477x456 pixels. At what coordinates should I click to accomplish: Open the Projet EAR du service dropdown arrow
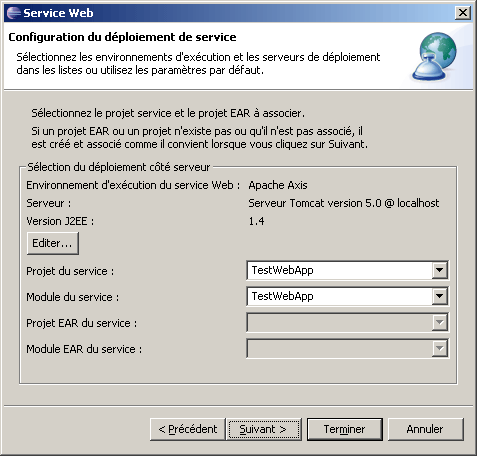point(440,322)
